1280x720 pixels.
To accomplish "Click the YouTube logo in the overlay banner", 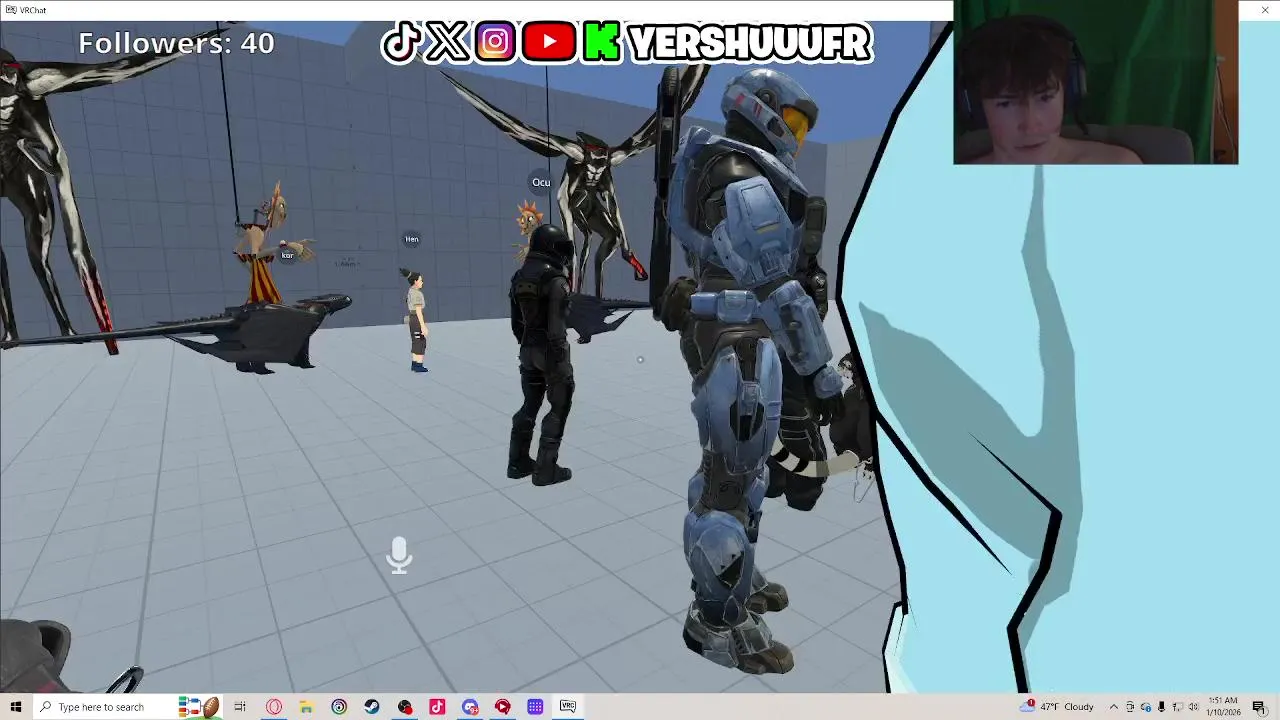I will 548,43.
